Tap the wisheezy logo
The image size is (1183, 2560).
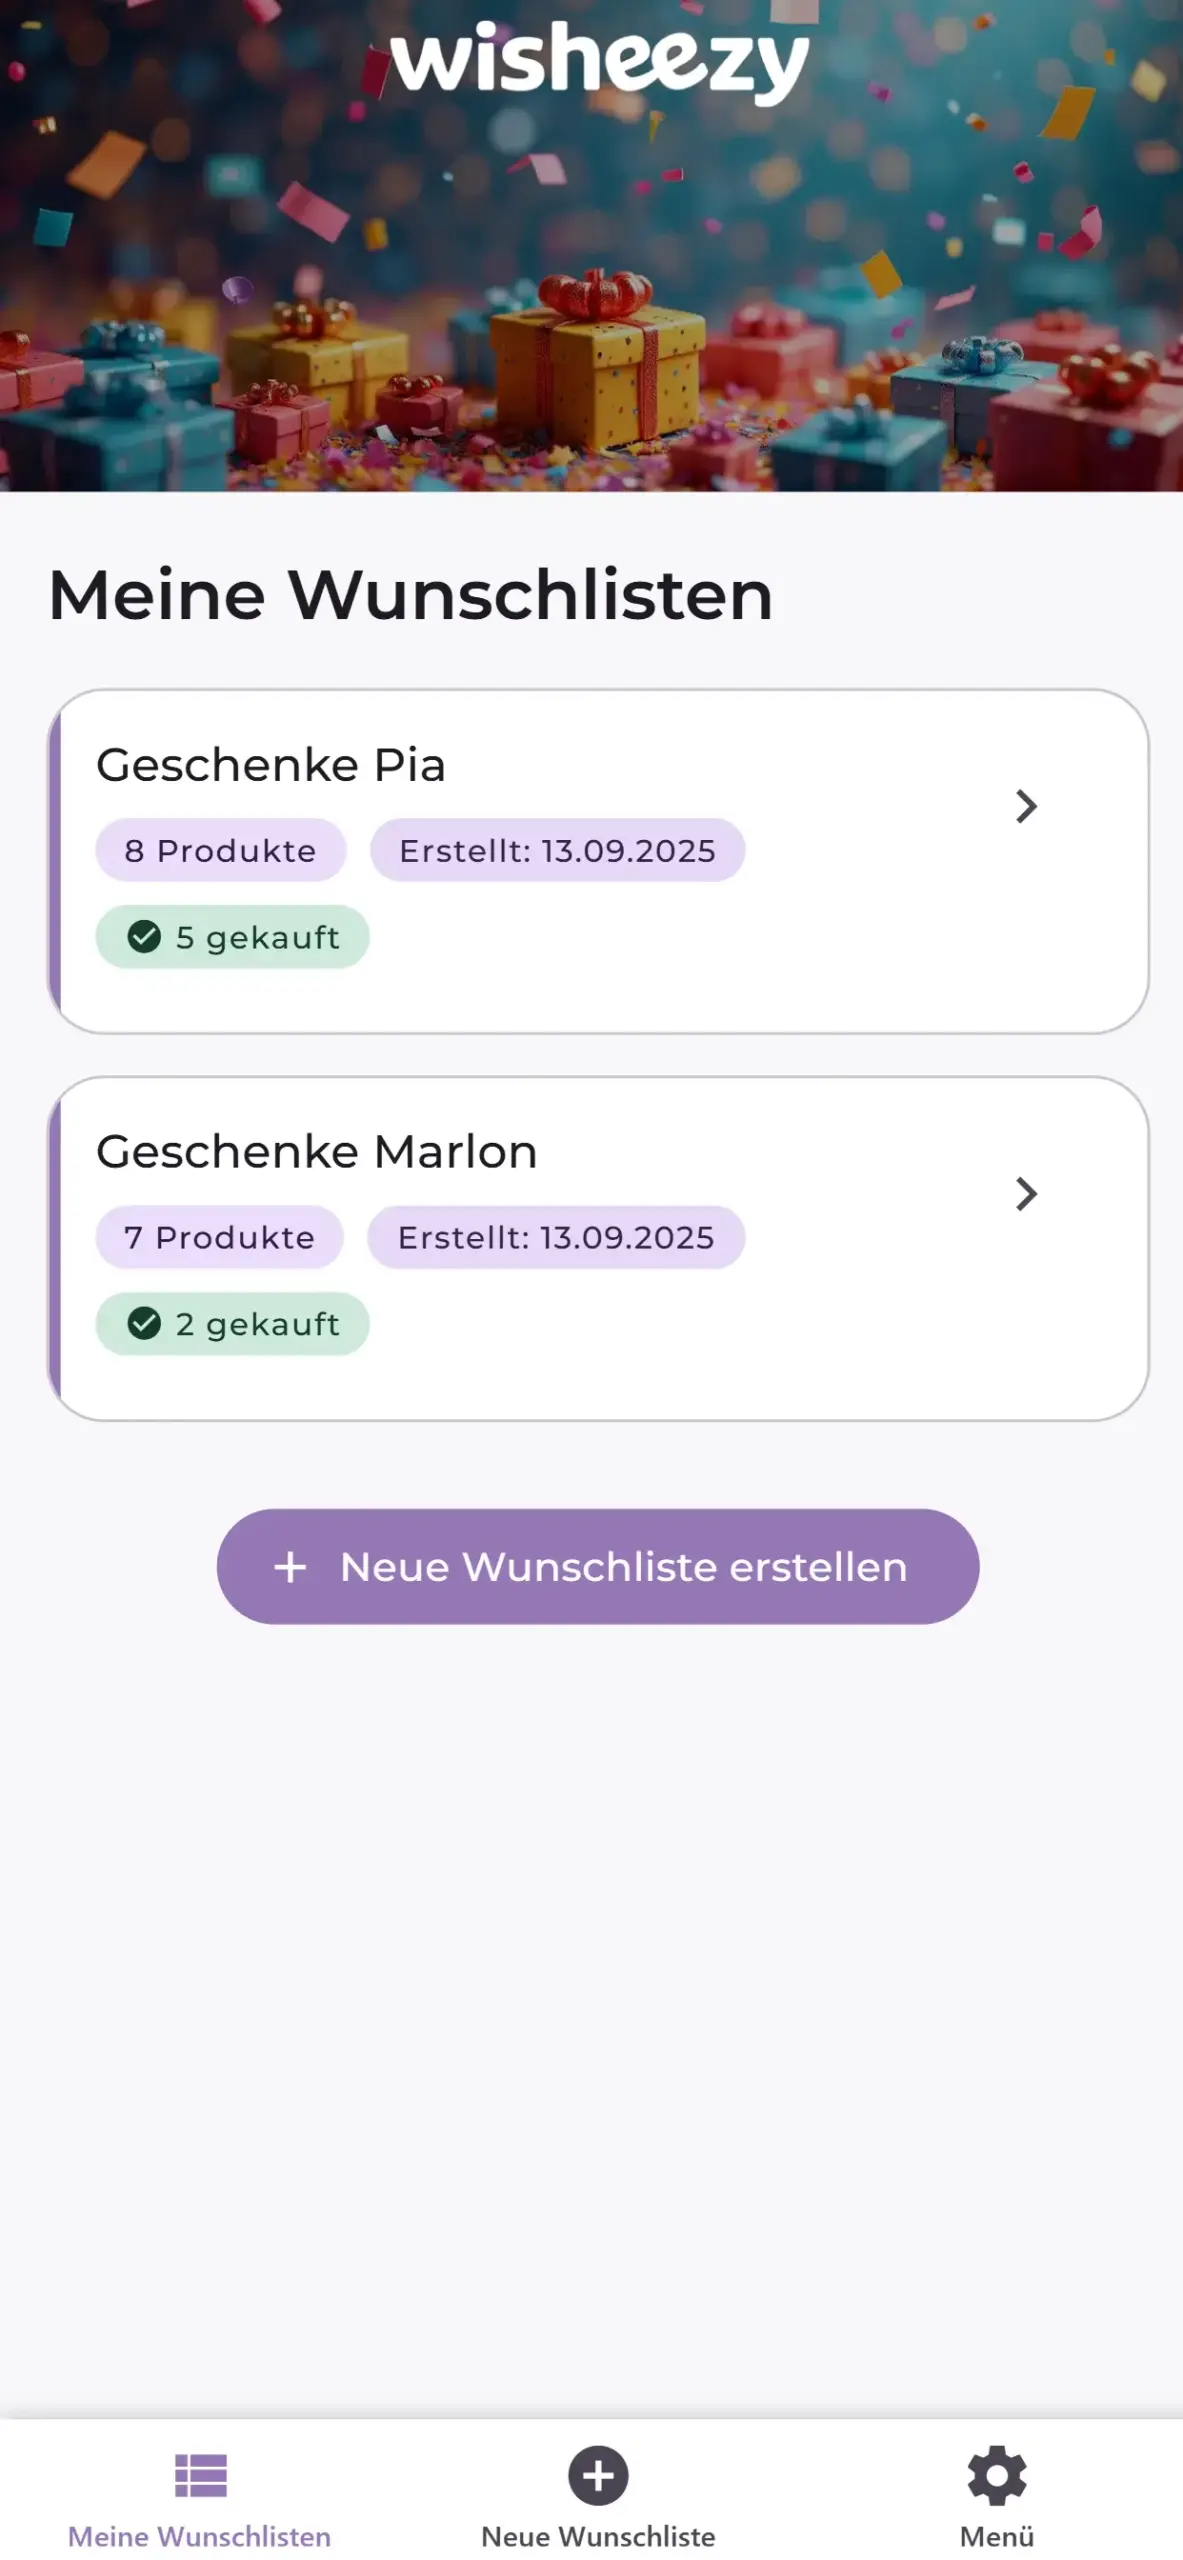tap(599, 62)
